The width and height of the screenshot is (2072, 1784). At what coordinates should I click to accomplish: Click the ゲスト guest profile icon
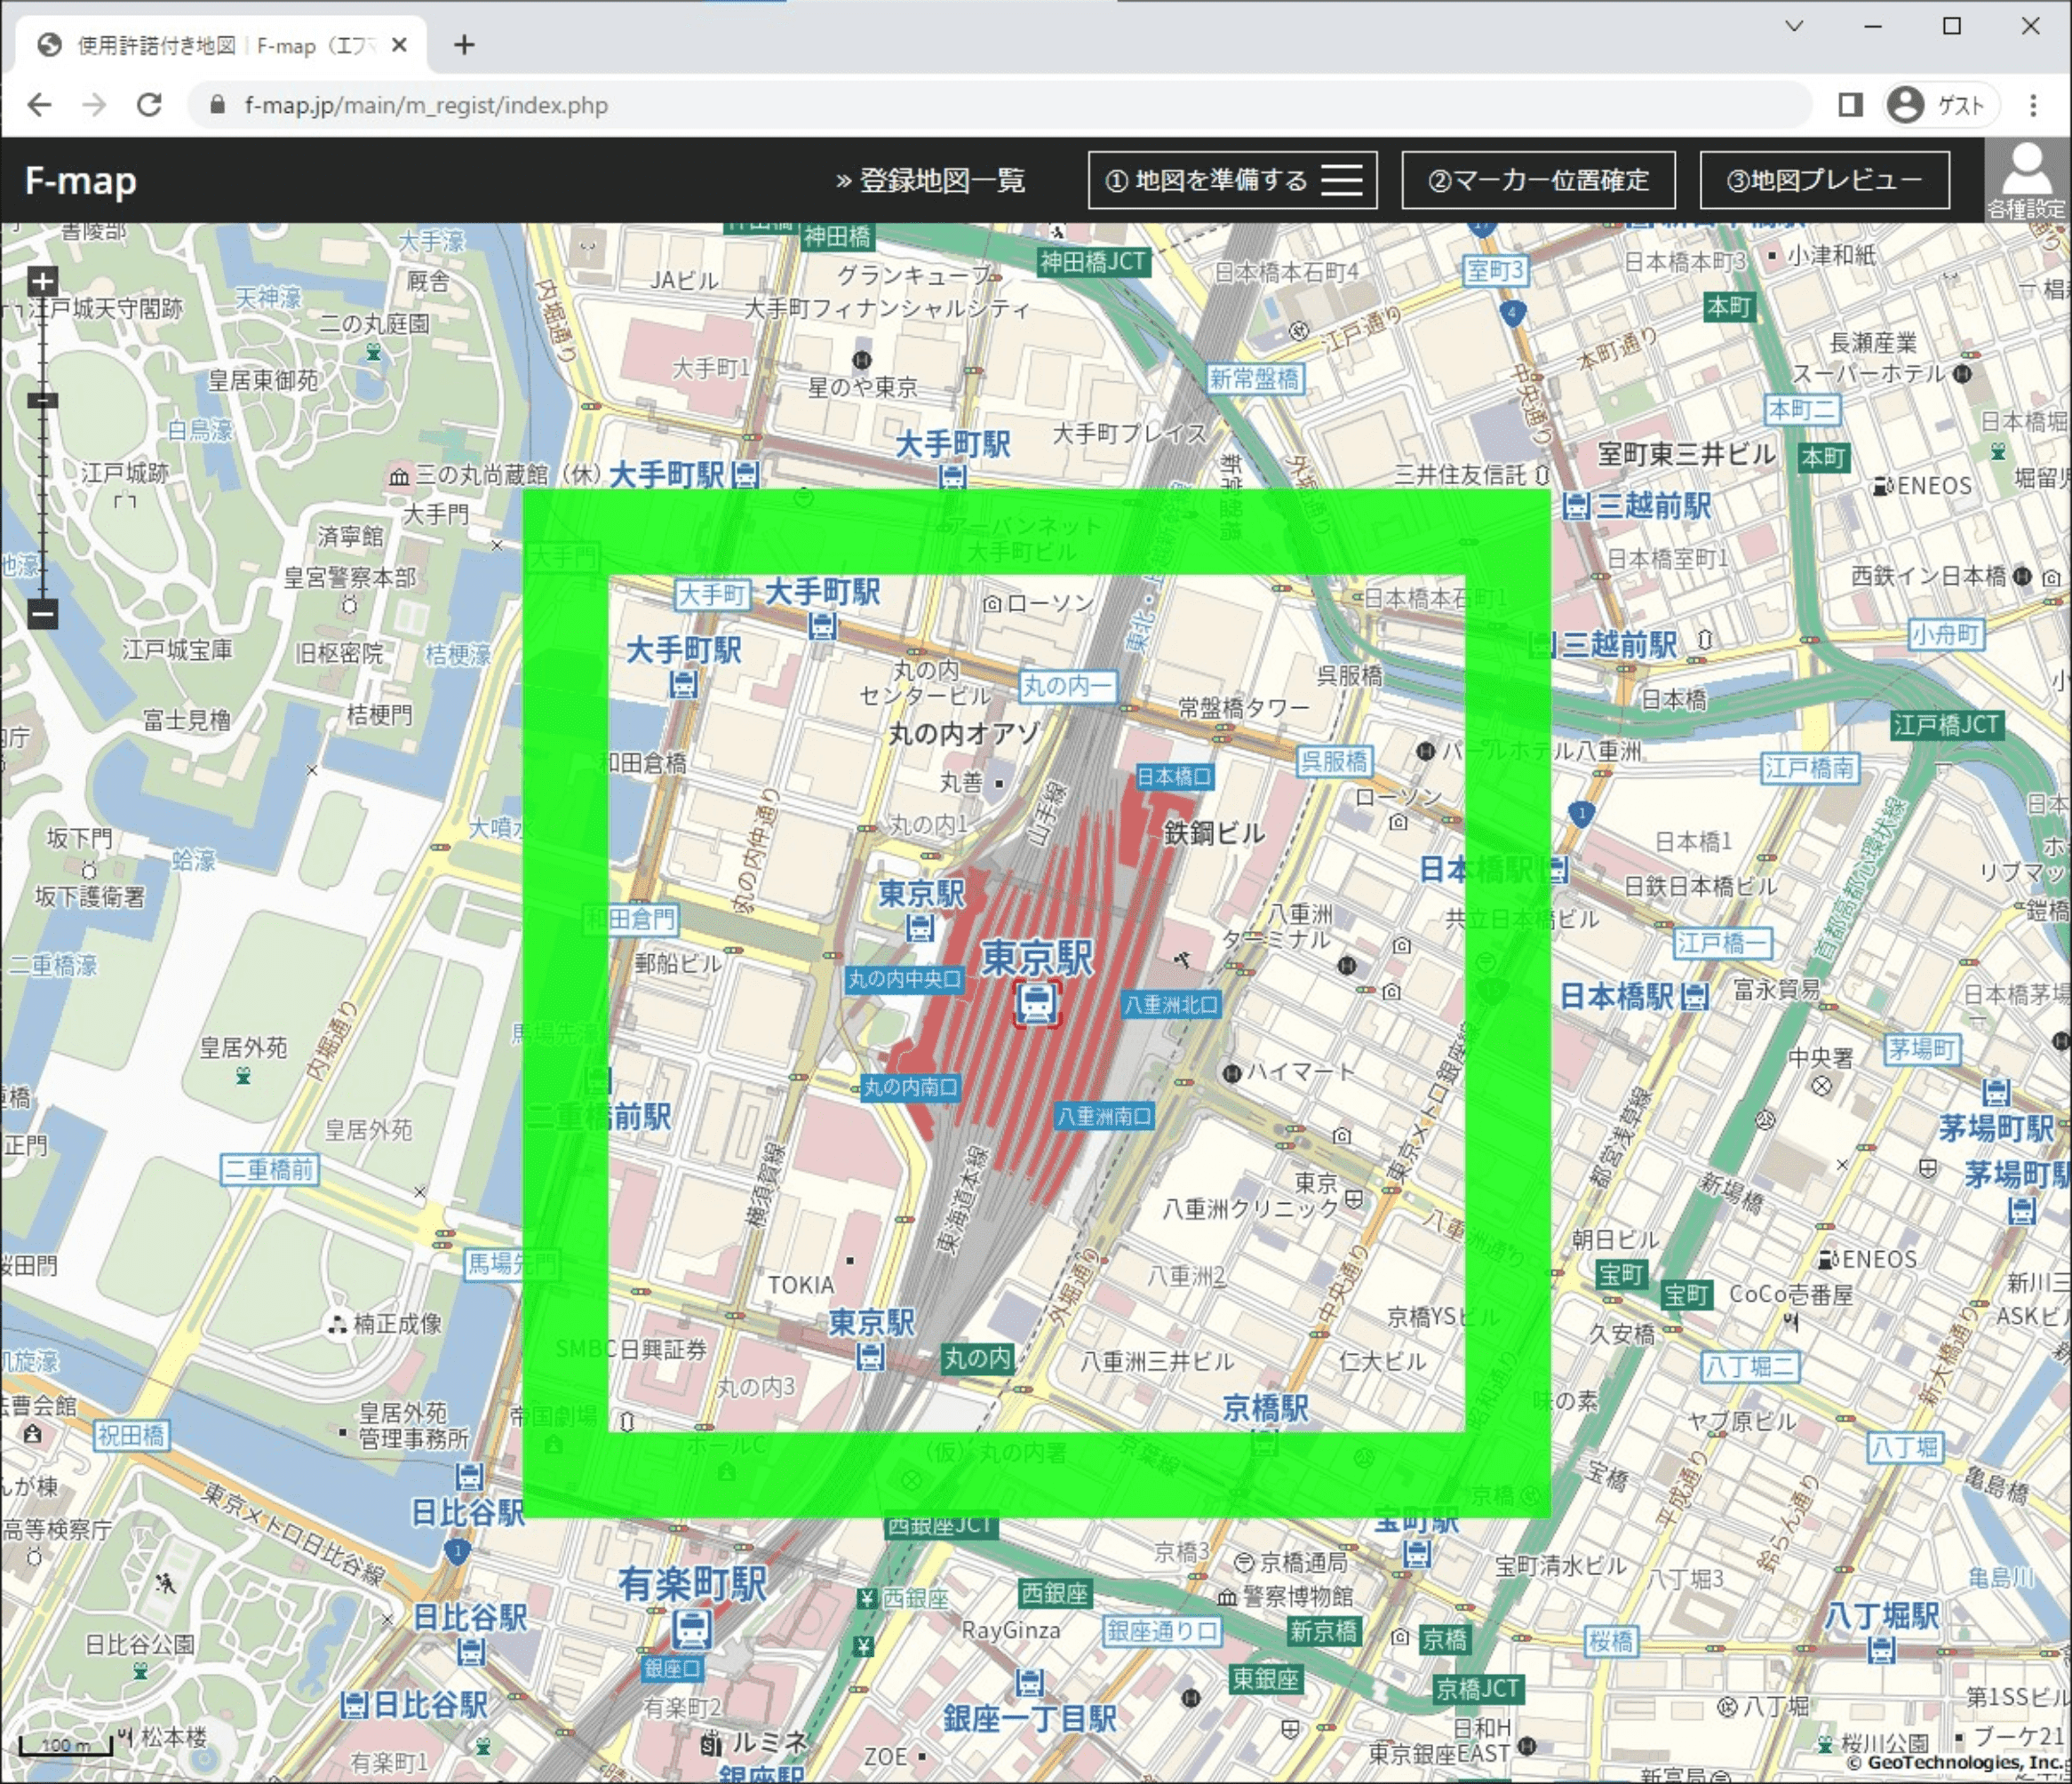point(1908,104)
